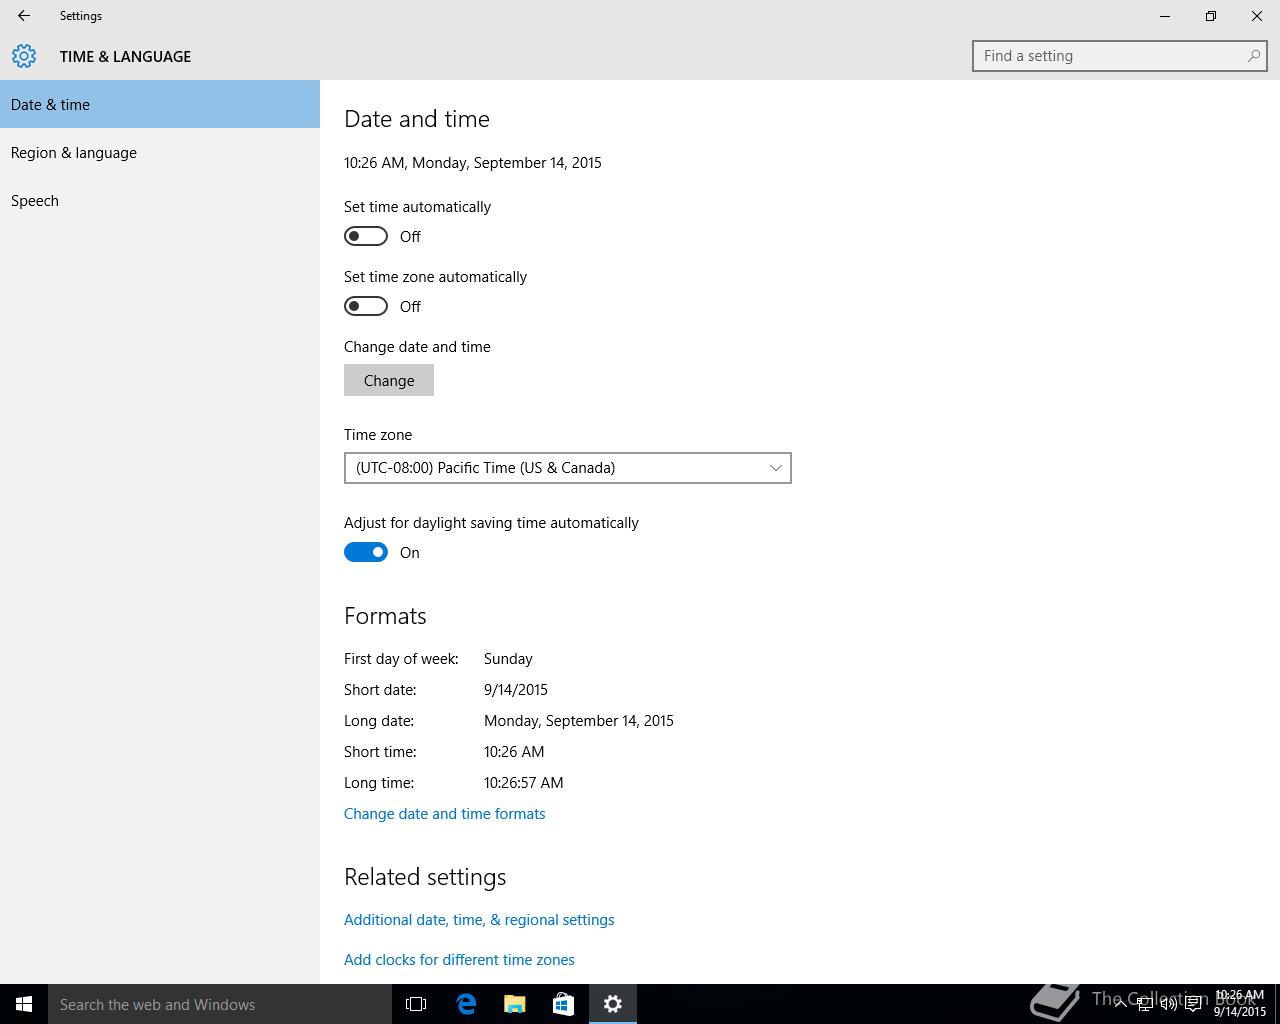Screen dimensions: 1280x1024
Task: Open Additional date, time, & regional settings
Action: 479,920
